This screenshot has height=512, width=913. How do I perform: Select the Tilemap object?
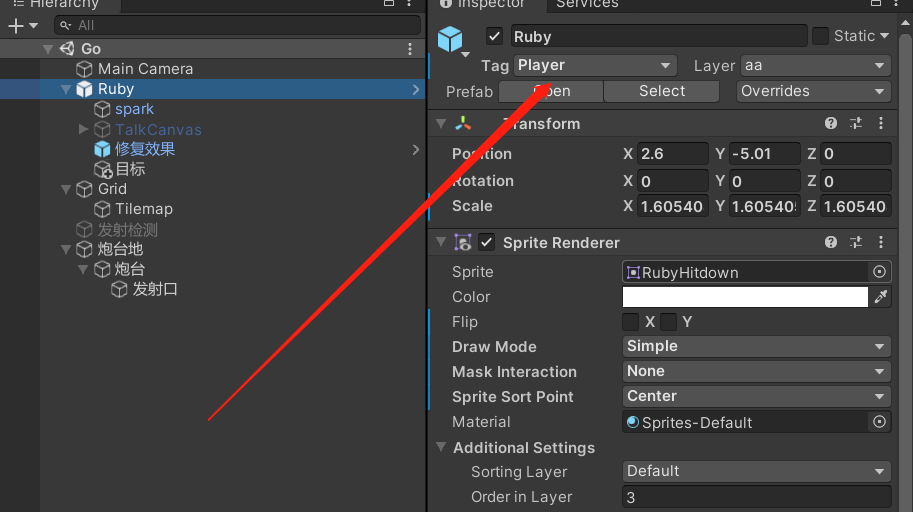[x=144, y=209]
